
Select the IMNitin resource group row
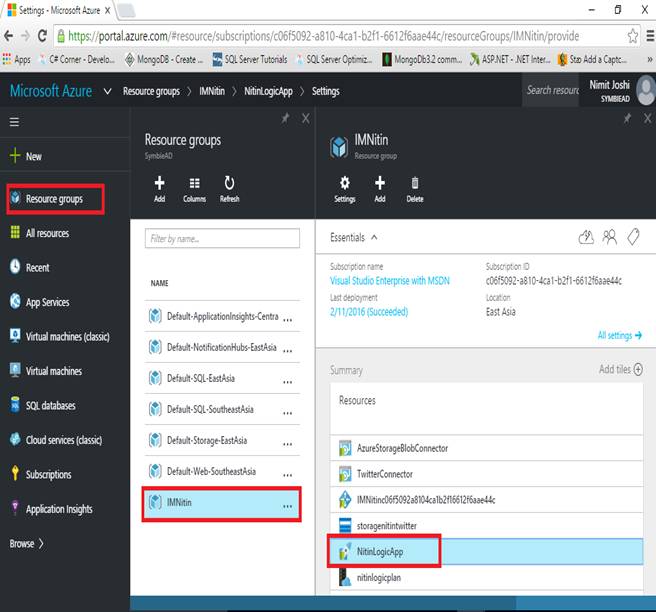click(221, 503)
